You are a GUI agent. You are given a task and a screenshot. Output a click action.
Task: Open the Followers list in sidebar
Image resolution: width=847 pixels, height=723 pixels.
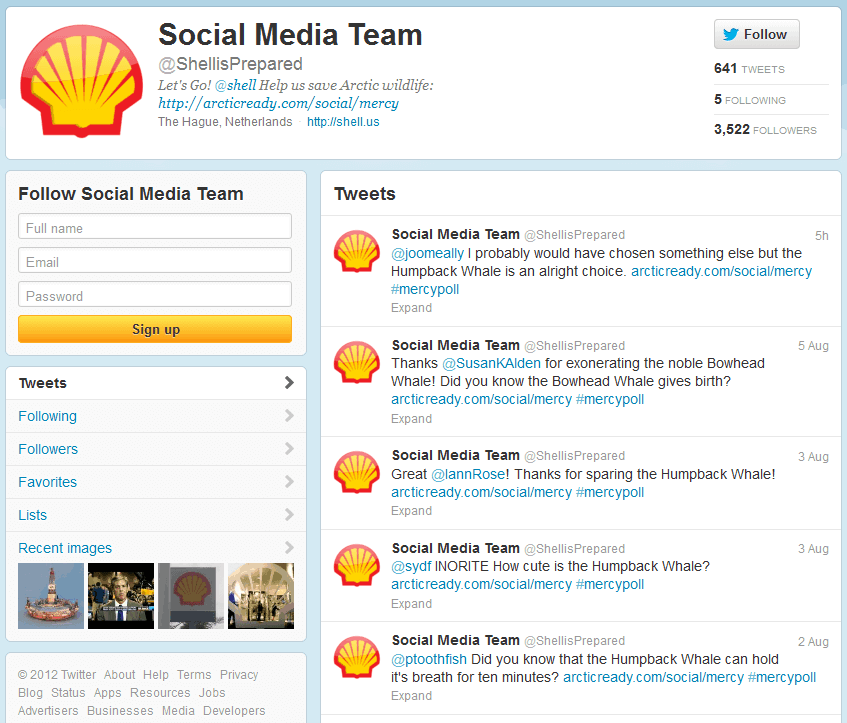pos(156,449)
